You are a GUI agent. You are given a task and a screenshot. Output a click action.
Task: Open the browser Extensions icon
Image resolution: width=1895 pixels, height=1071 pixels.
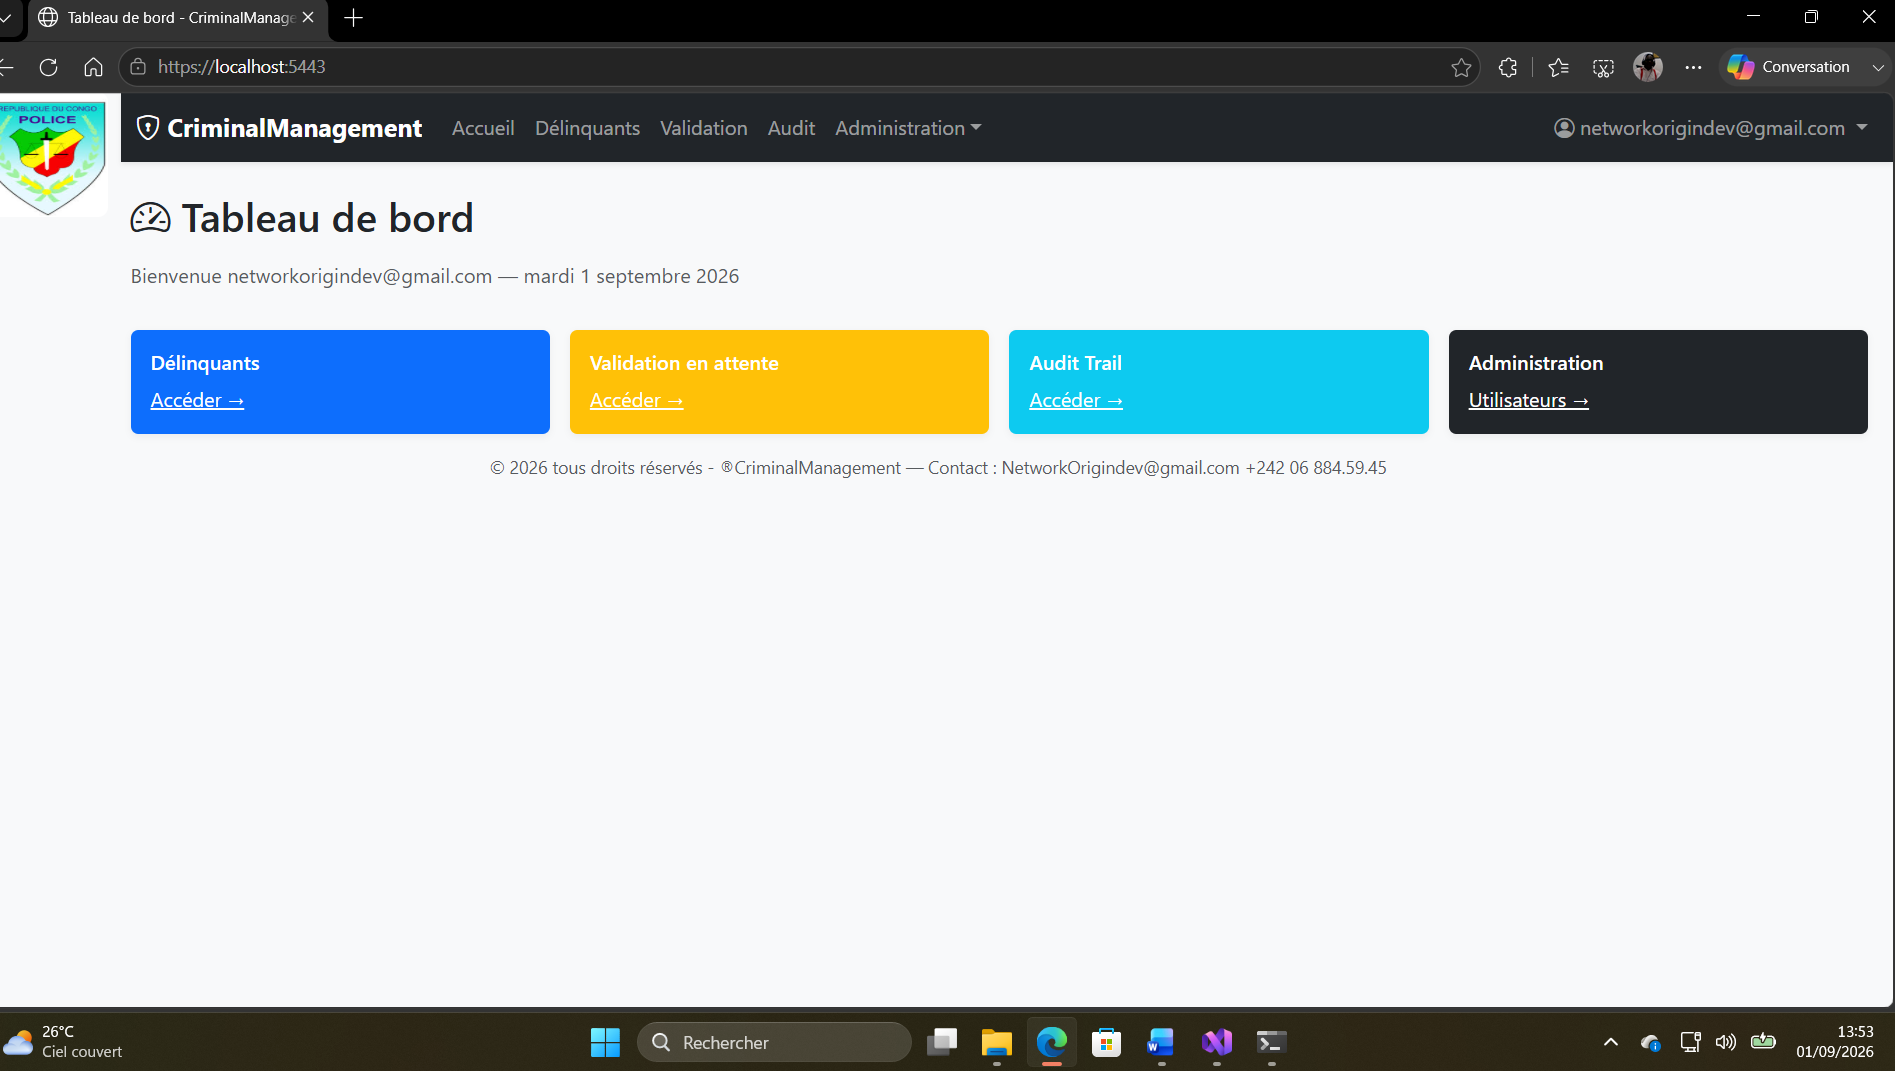click(x=1508, y=67)
